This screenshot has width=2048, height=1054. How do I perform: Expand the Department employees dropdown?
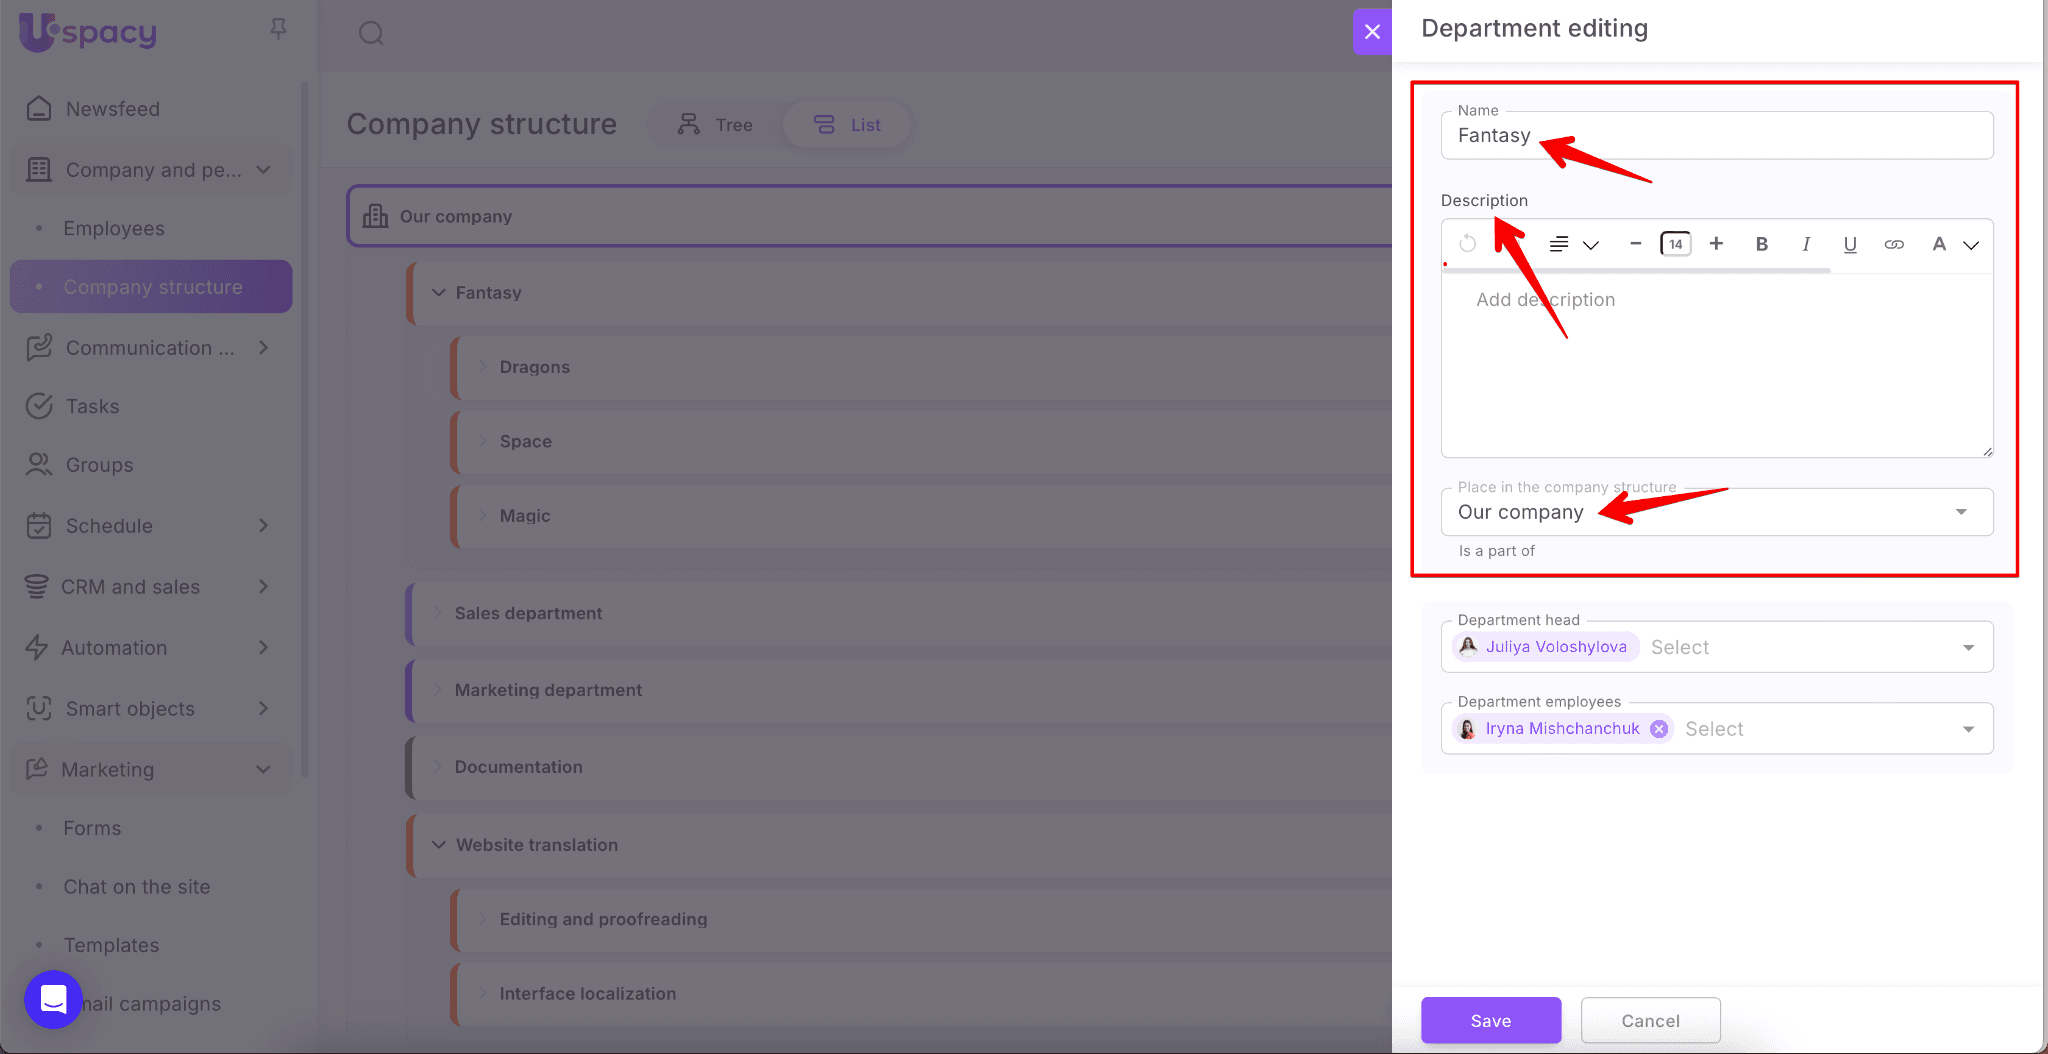coord(1968,729)
